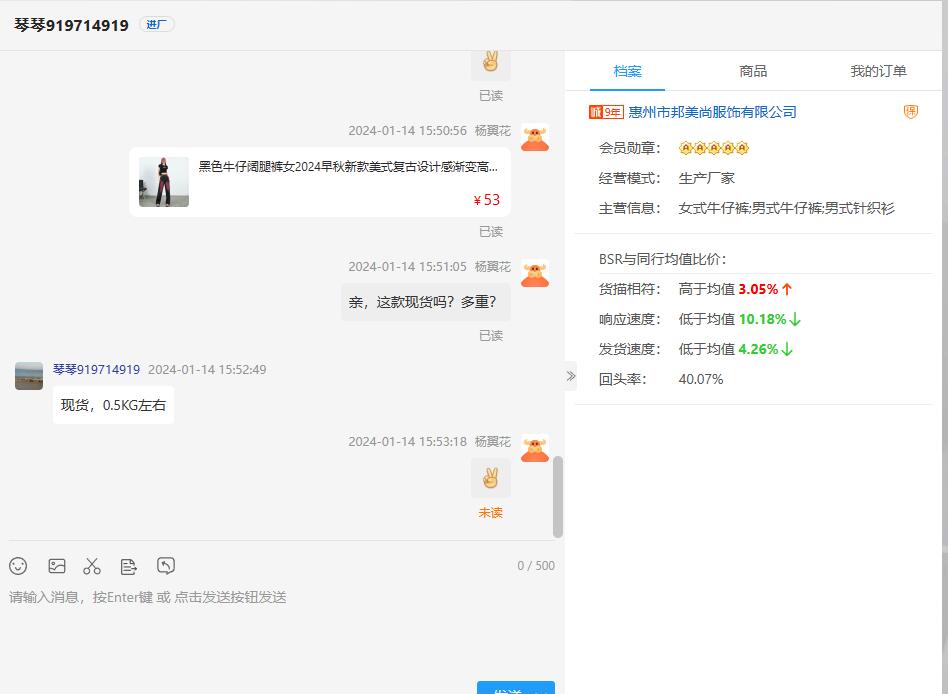Click the 进厂 tag beside the username

157,25
